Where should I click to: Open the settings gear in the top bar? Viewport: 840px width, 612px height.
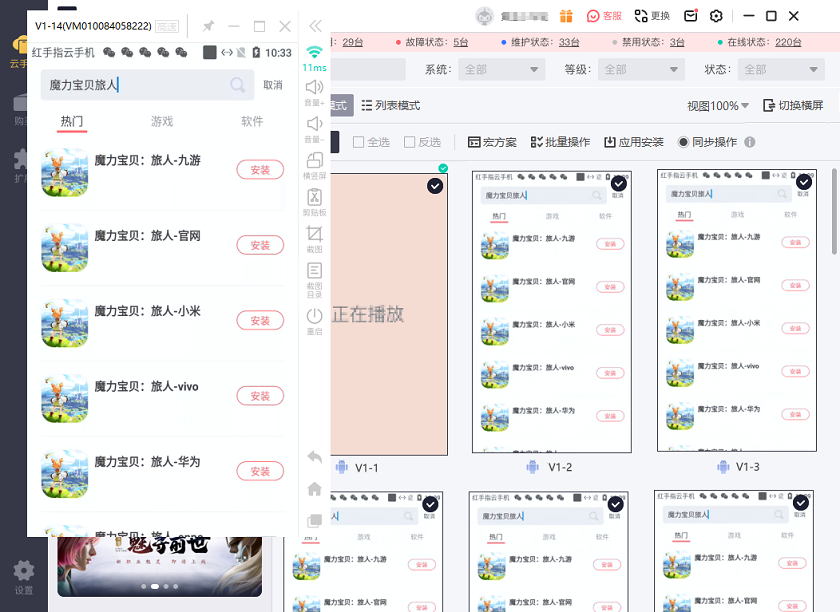pos(716,16)
